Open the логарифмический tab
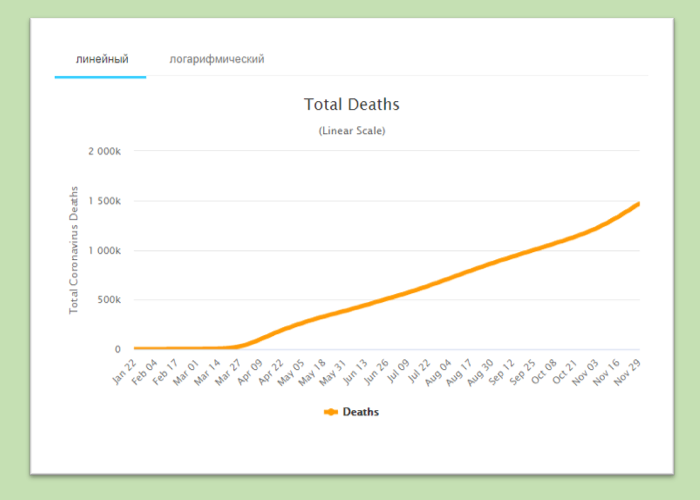700x500 pixels. point(217,60)
